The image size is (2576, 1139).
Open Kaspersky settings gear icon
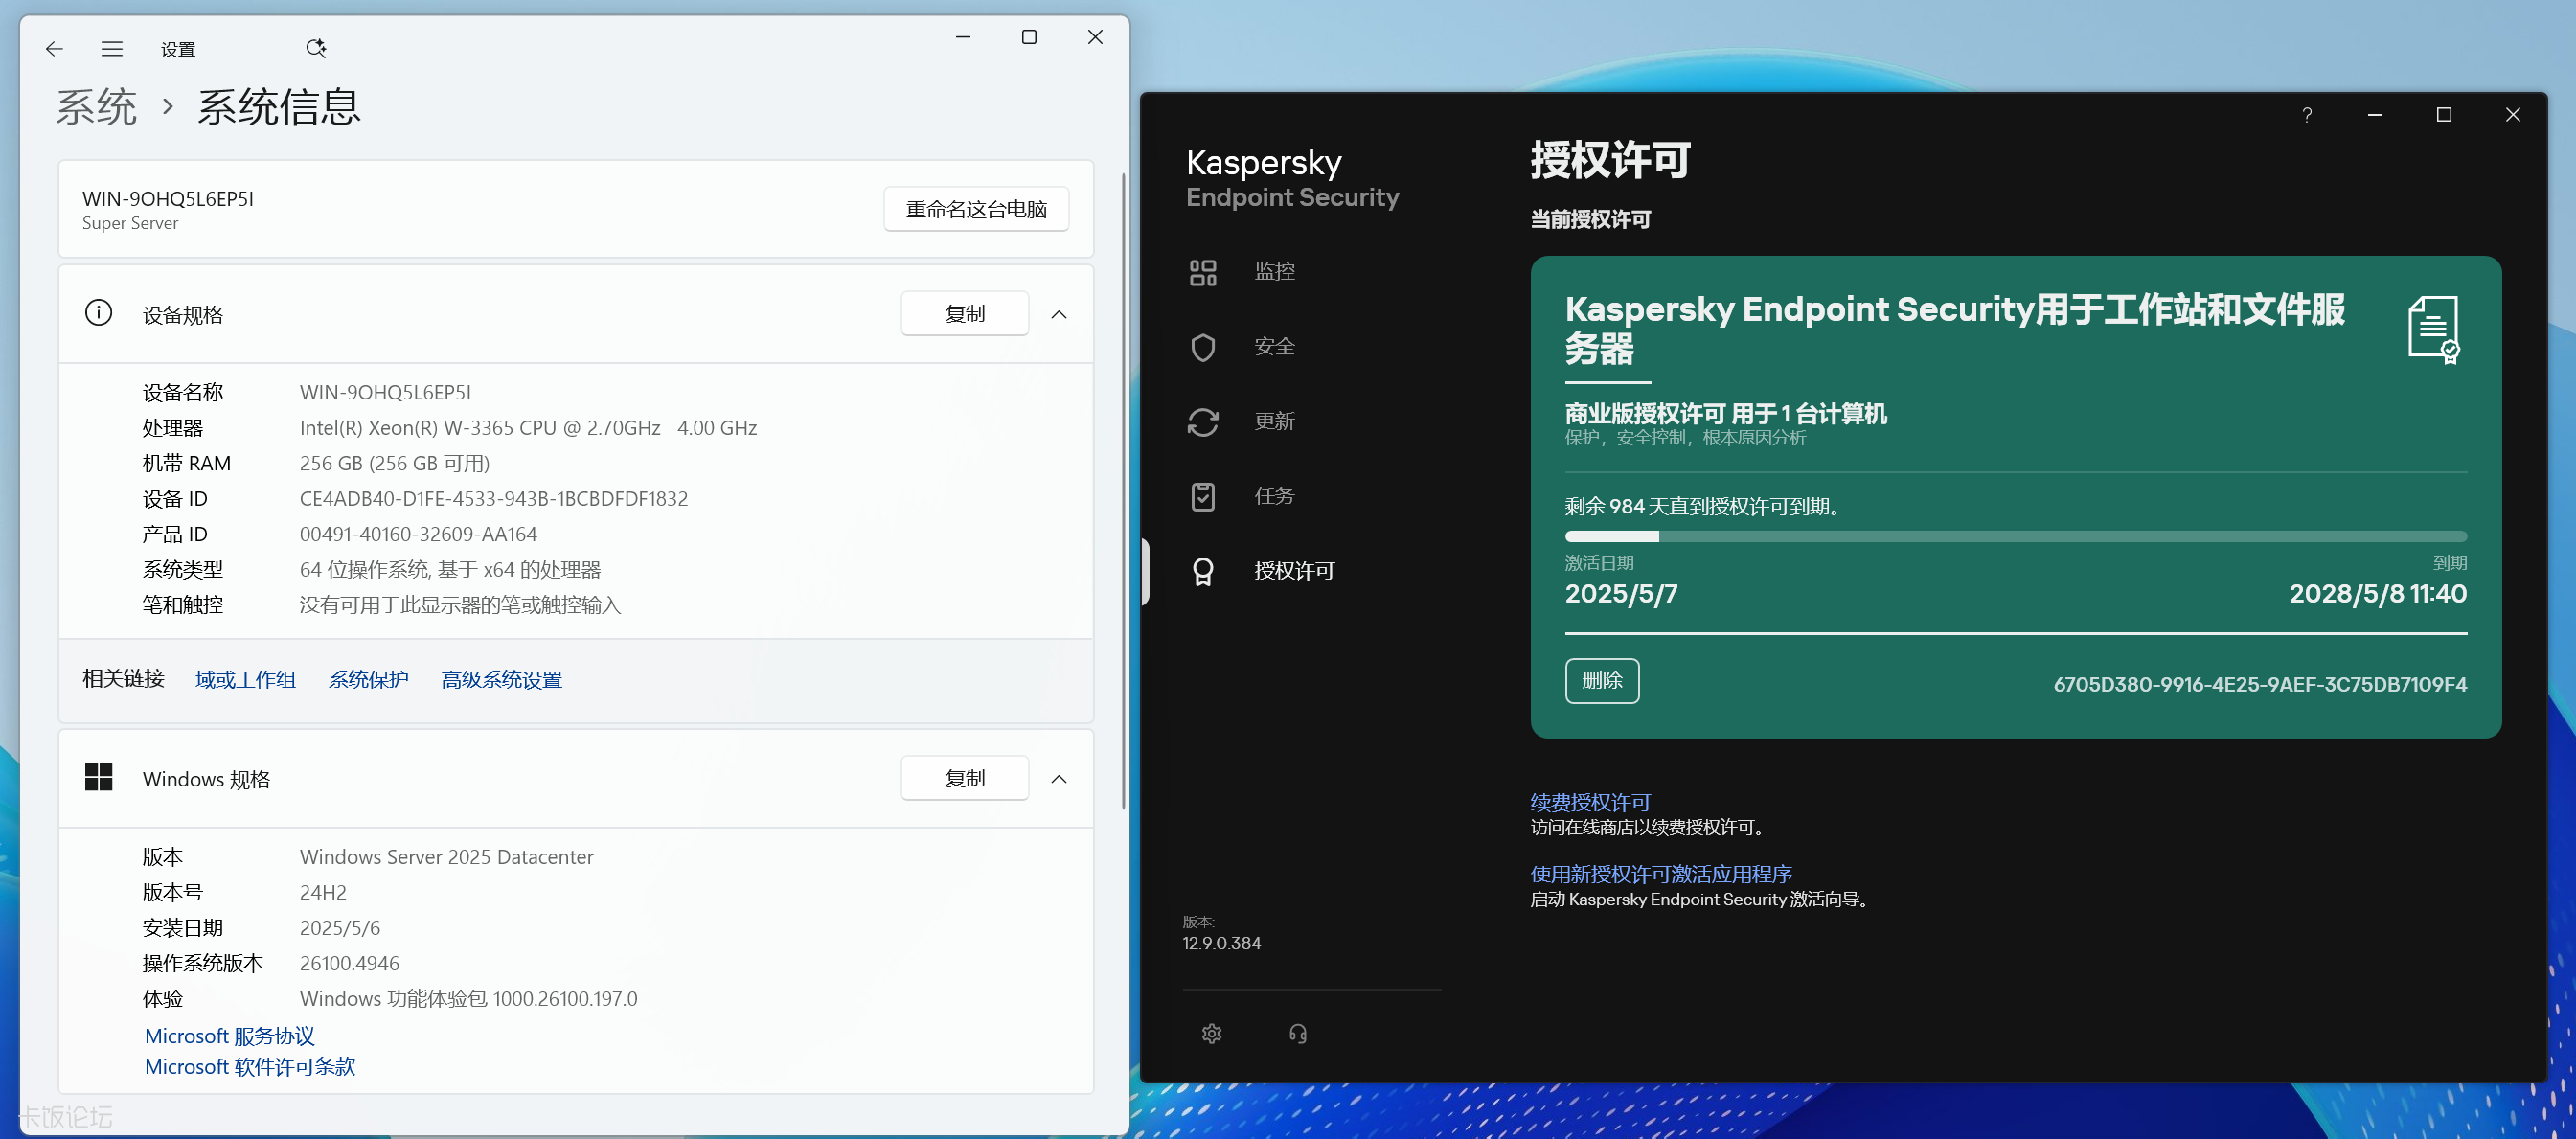1212,1033
